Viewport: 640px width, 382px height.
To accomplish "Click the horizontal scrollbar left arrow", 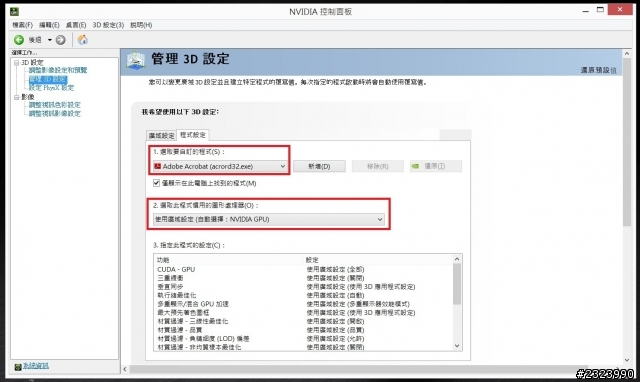I will point(125,369).
